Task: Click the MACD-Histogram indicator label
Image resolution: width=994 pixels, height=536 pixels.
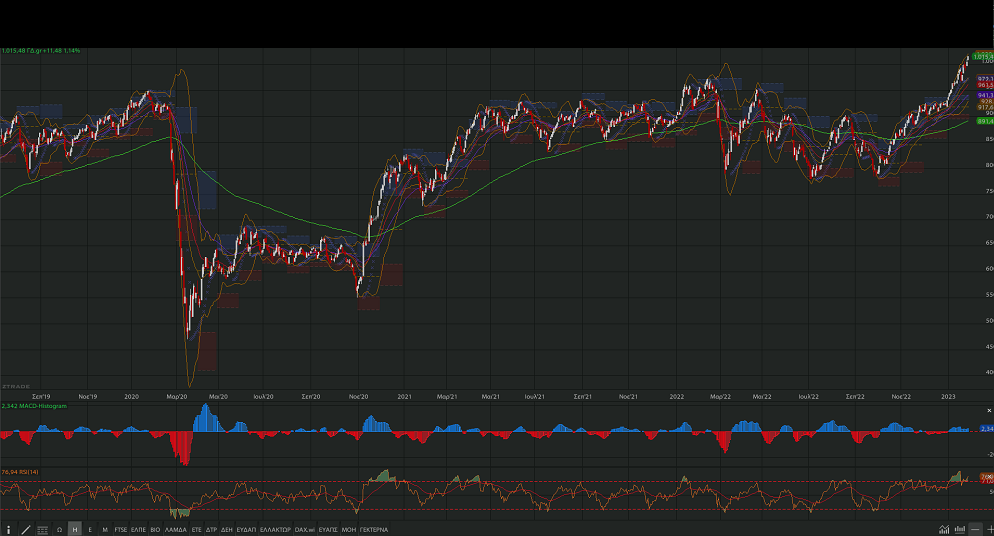Action: (x=34, y=406)
